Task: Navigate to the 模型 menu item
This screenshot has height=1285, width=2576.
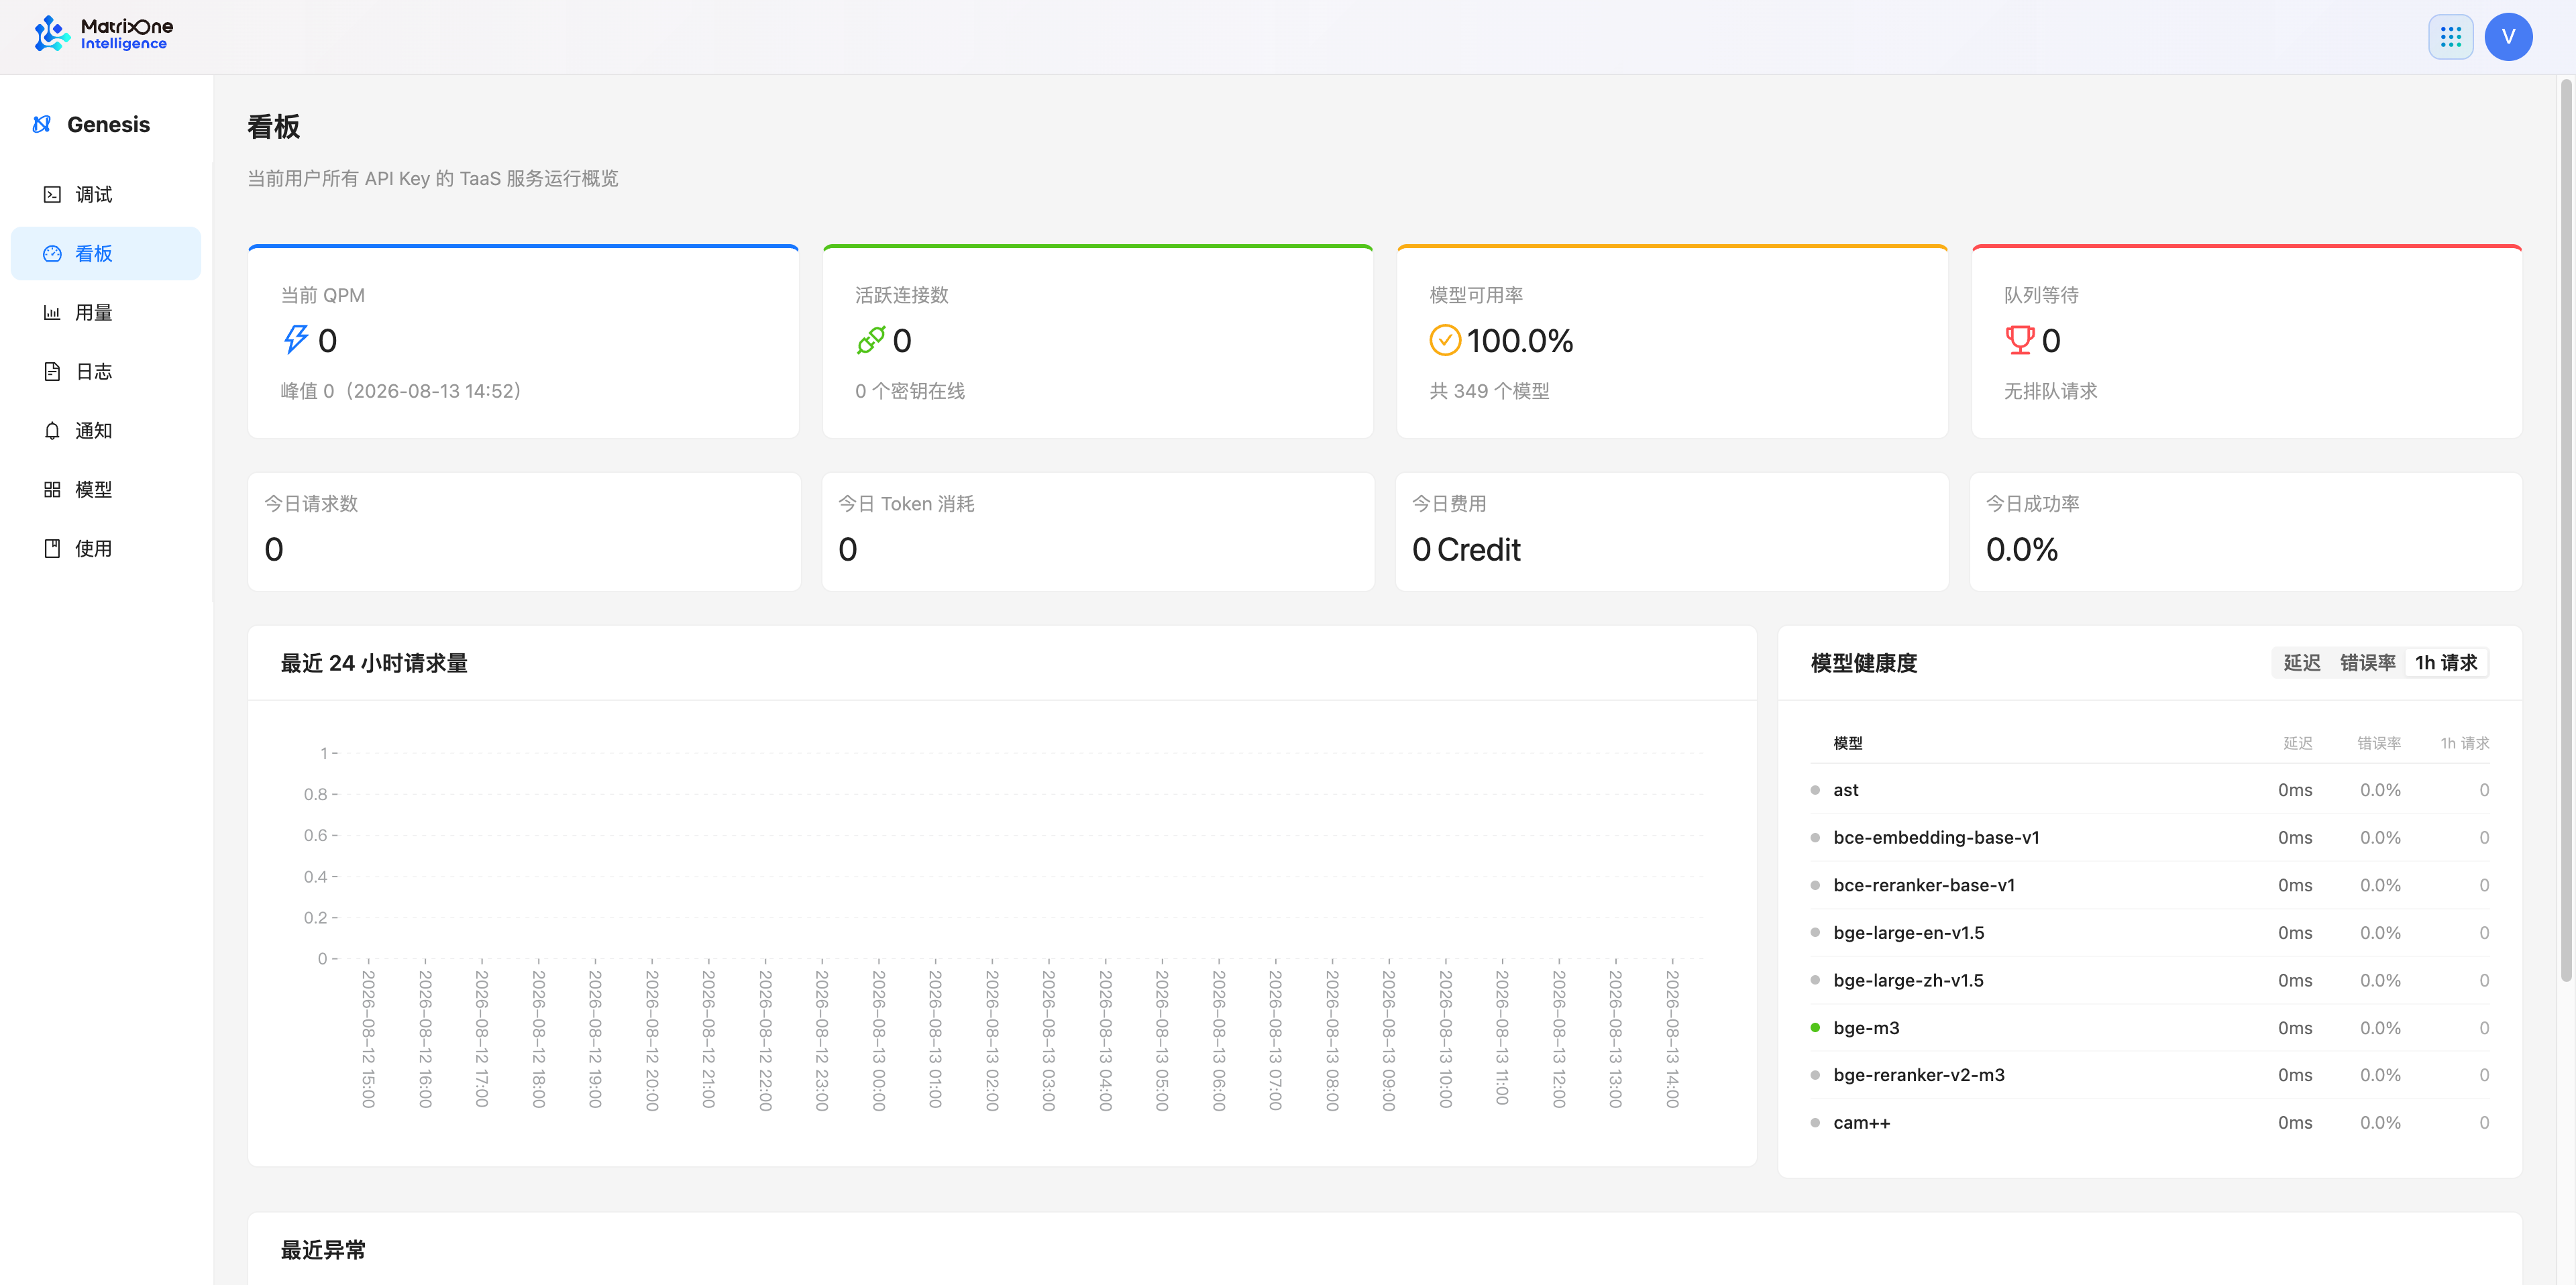Action: click(106, 490)
